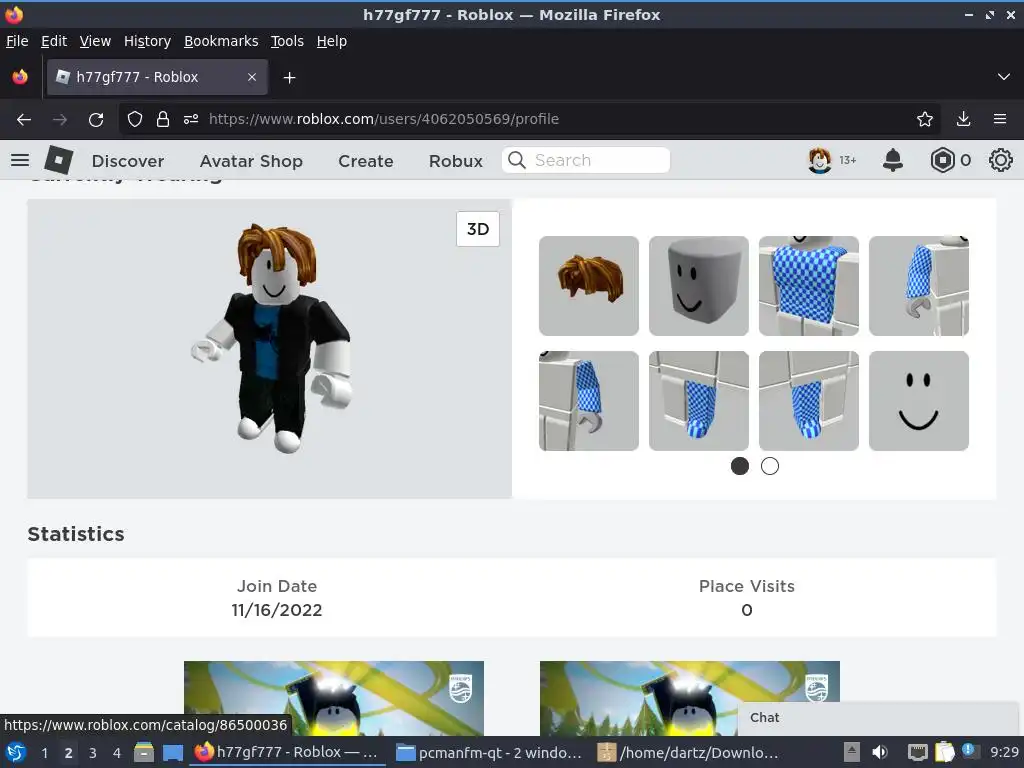1024x768 pixels.
Task: Open the smiley face item thumbnail
Action: [x=919, y=401]
